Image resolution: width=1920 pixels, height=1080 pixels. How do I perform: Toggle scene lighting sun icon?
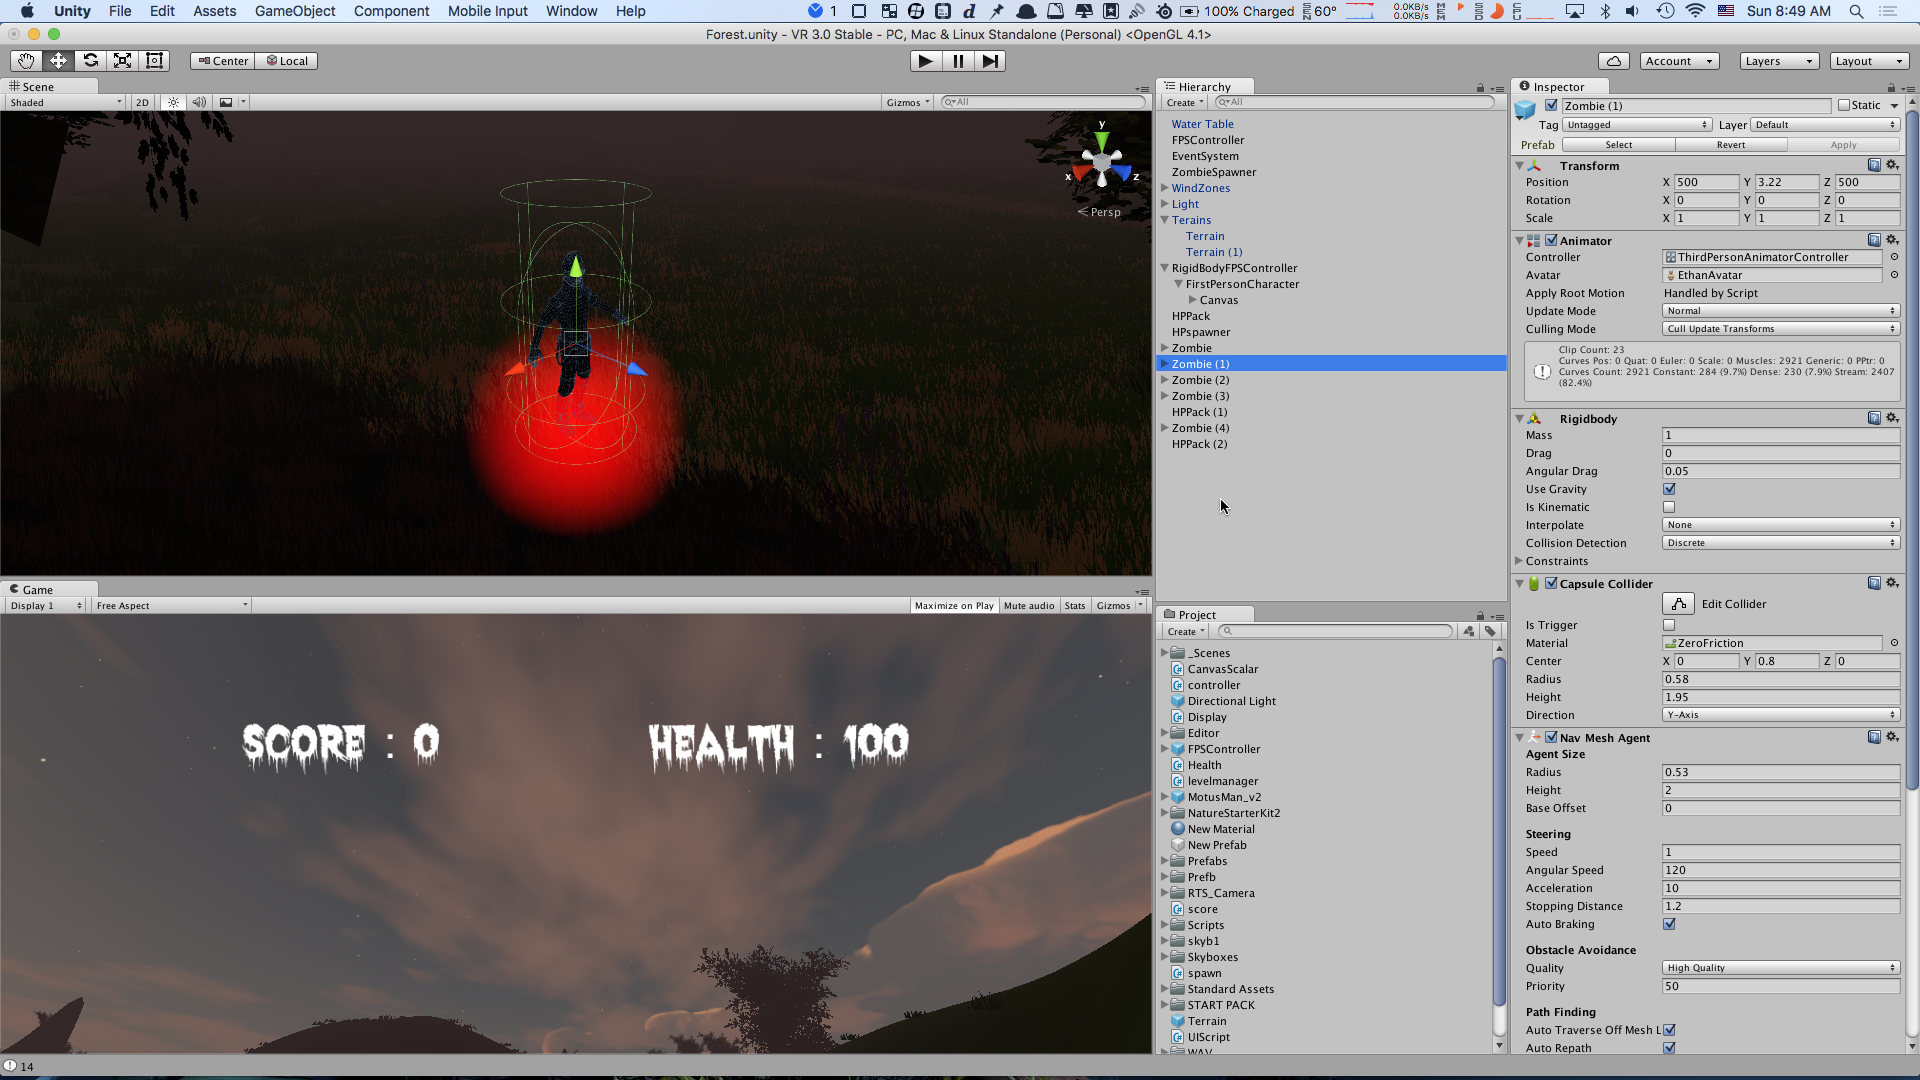[174, 102]
